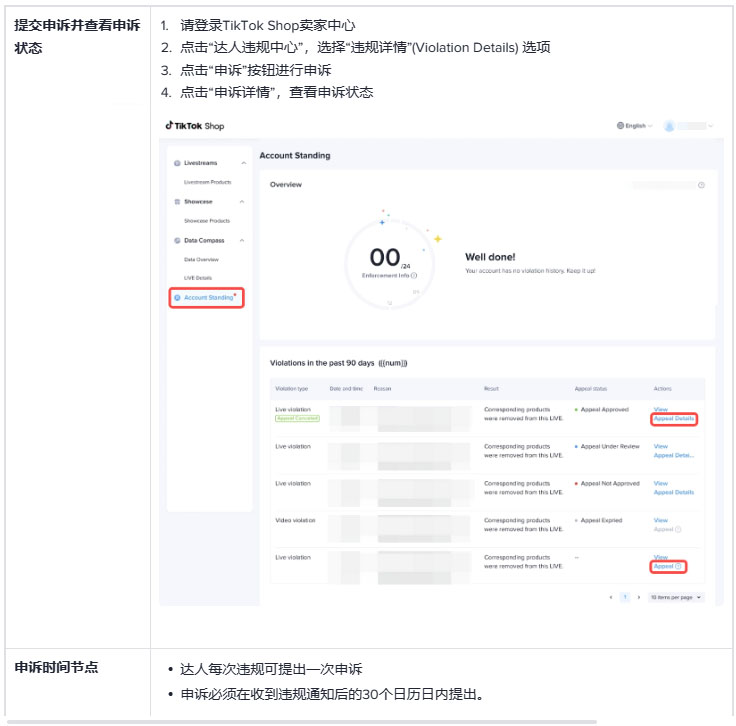Click the Livestreams sidebar icon
736x726 pixels.
tap(177, 163)
